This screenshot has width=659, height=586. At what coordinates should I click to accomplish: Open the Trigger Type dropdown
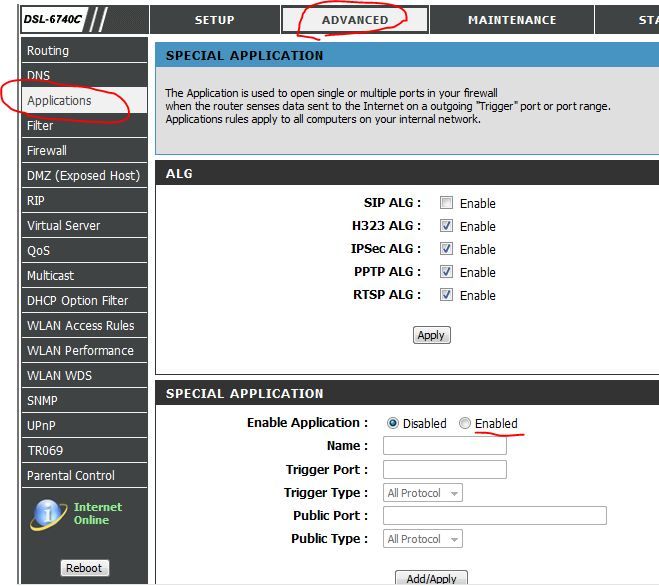423,493
